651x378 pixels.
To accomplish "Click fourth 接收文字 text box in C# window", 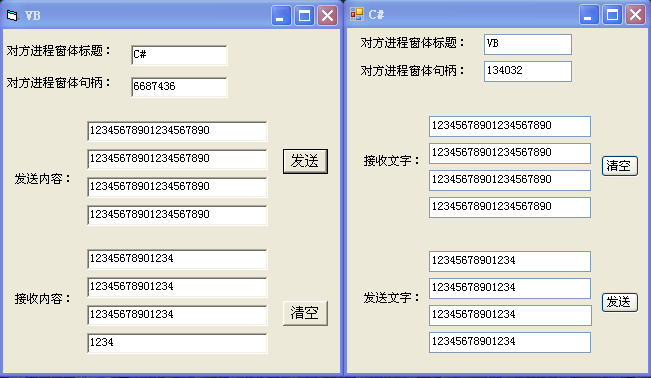I will click(510, 207).
